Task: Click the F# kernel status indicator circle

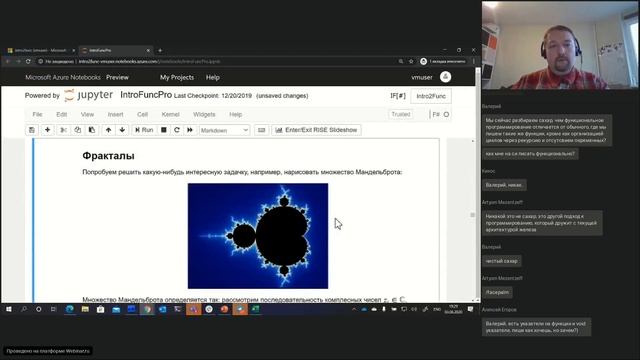Action: coord(446,115)
